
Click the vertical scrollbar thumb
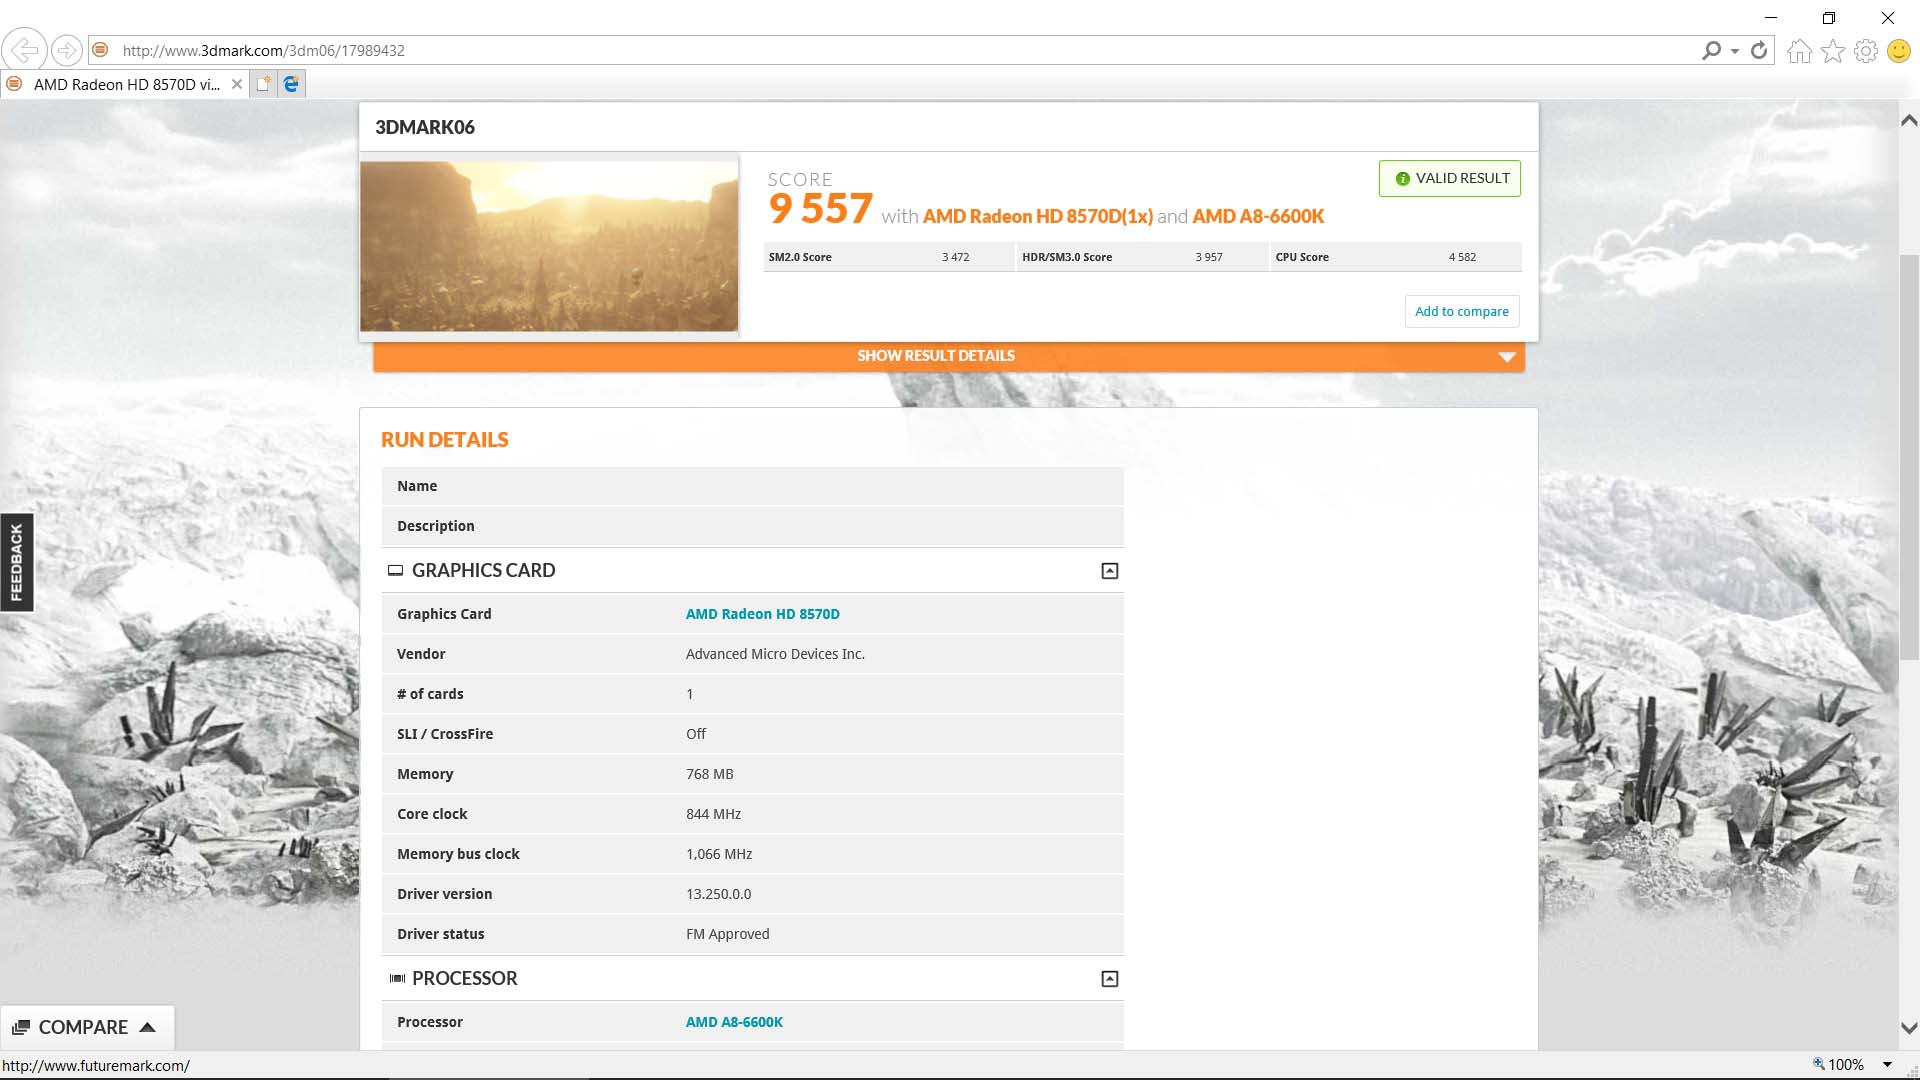(x=1909, y=458)
